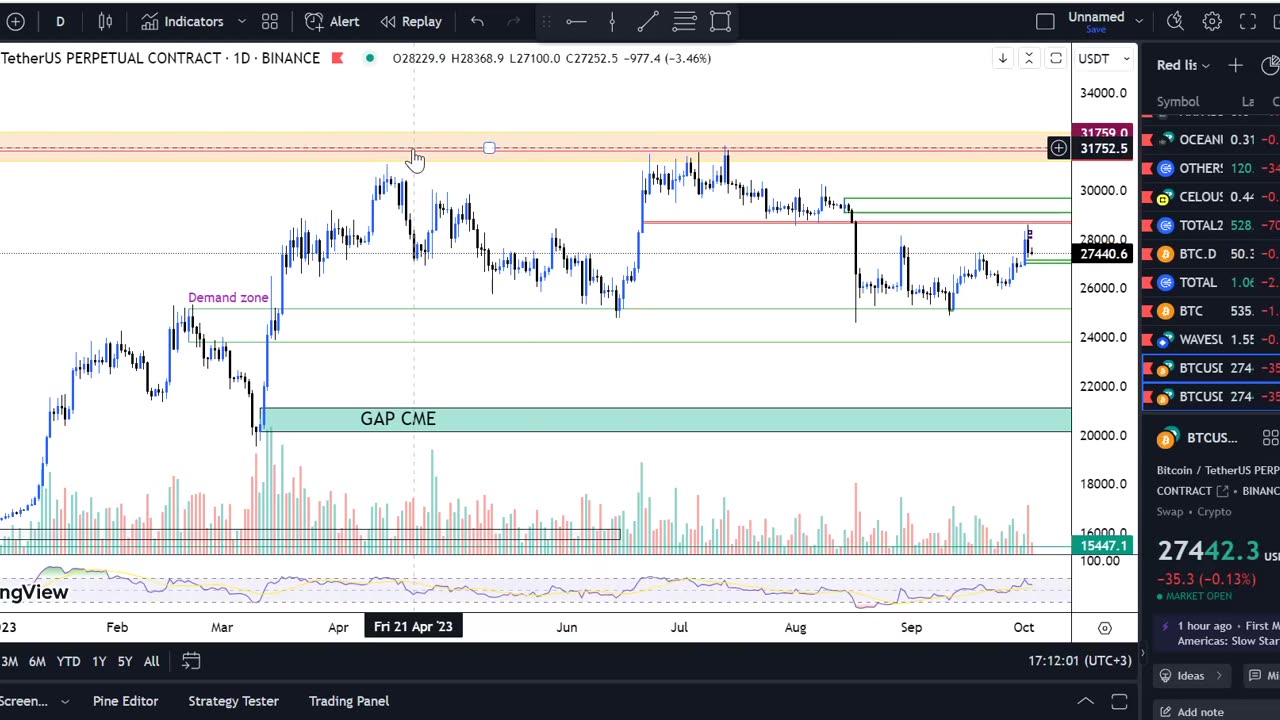Open the Trading Panel tab

coord(348,701)
